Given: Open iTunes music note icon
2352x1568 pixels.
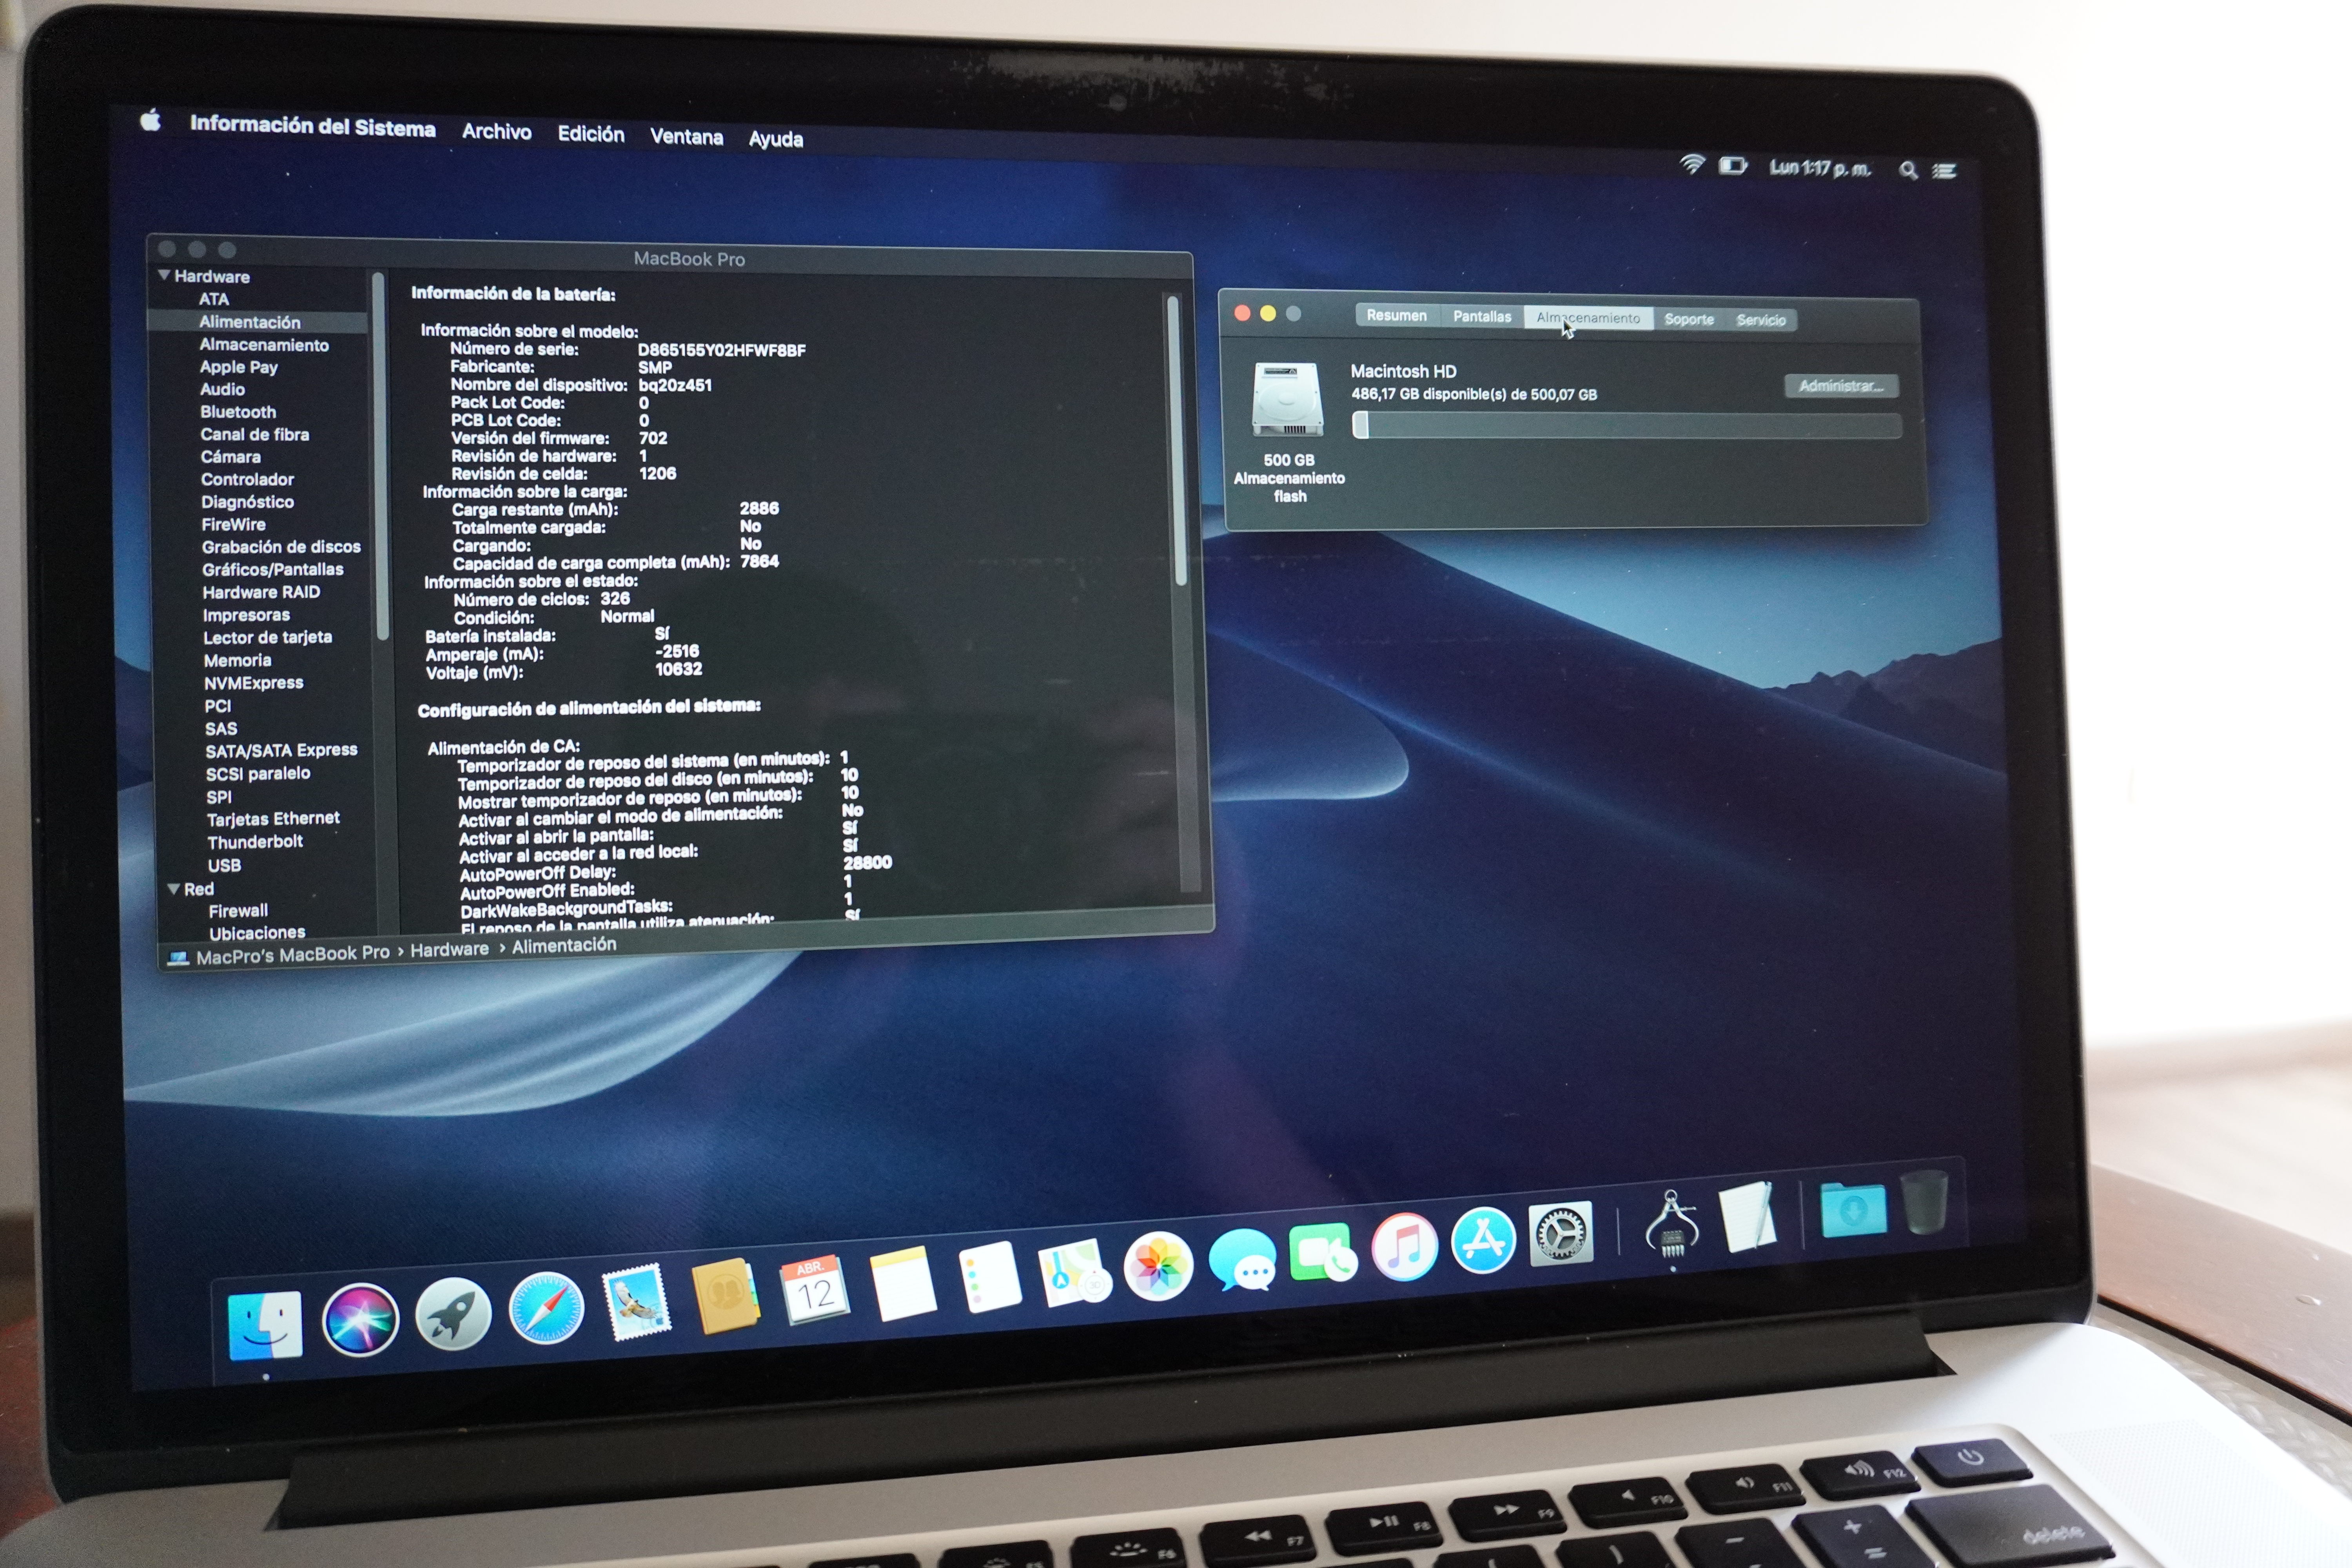Looking at the screenshot, I should click(1405, 1246).
